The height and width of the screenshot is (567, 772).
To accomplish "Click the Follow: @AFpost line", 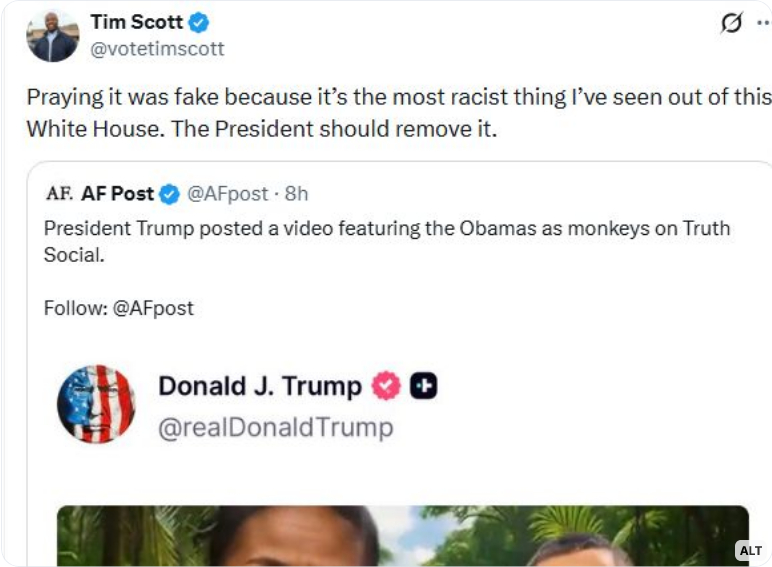I will 119,308.
